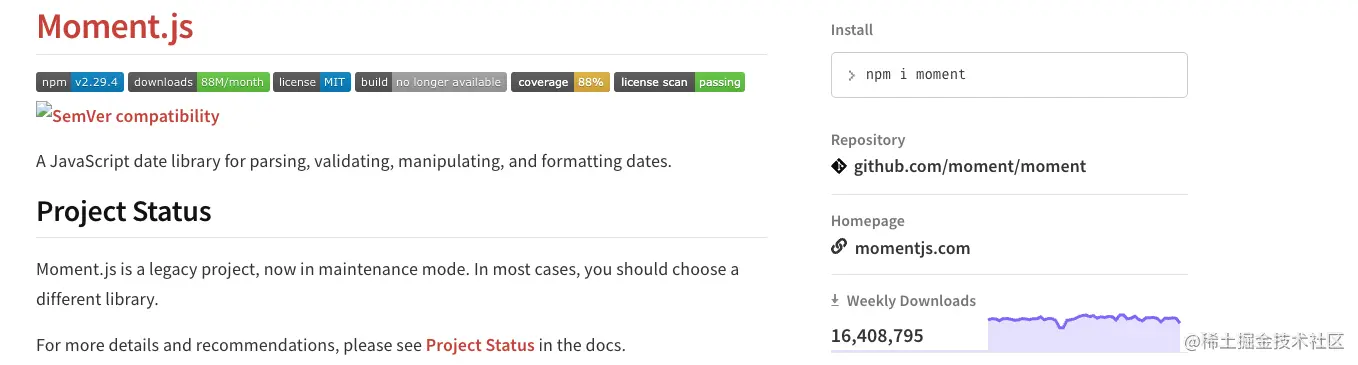Select the 16,408,795 weekly downloads count
This screenshot has width=1358, height=365.
877,335
